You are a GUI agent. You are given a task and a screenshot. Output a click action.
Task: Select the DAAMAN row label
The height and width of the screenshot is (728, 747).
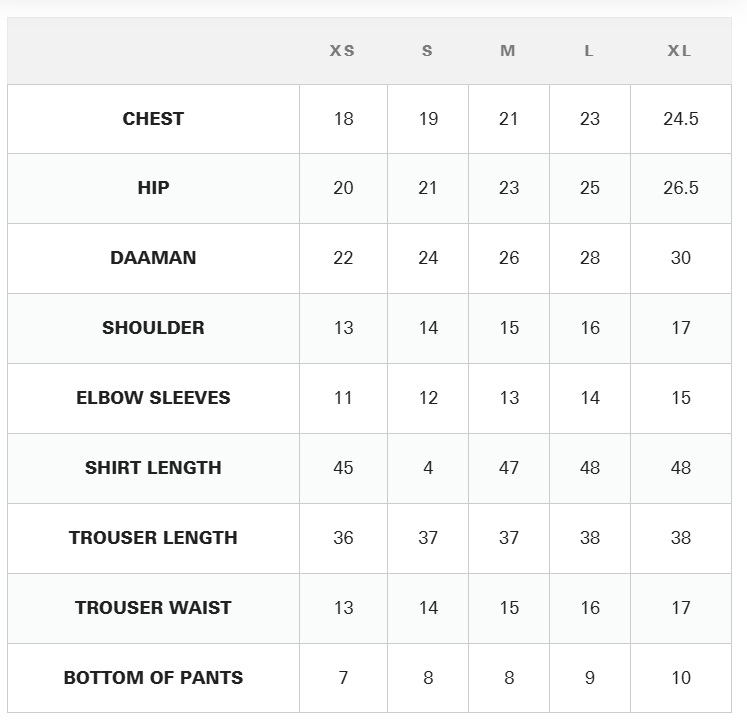153,258
